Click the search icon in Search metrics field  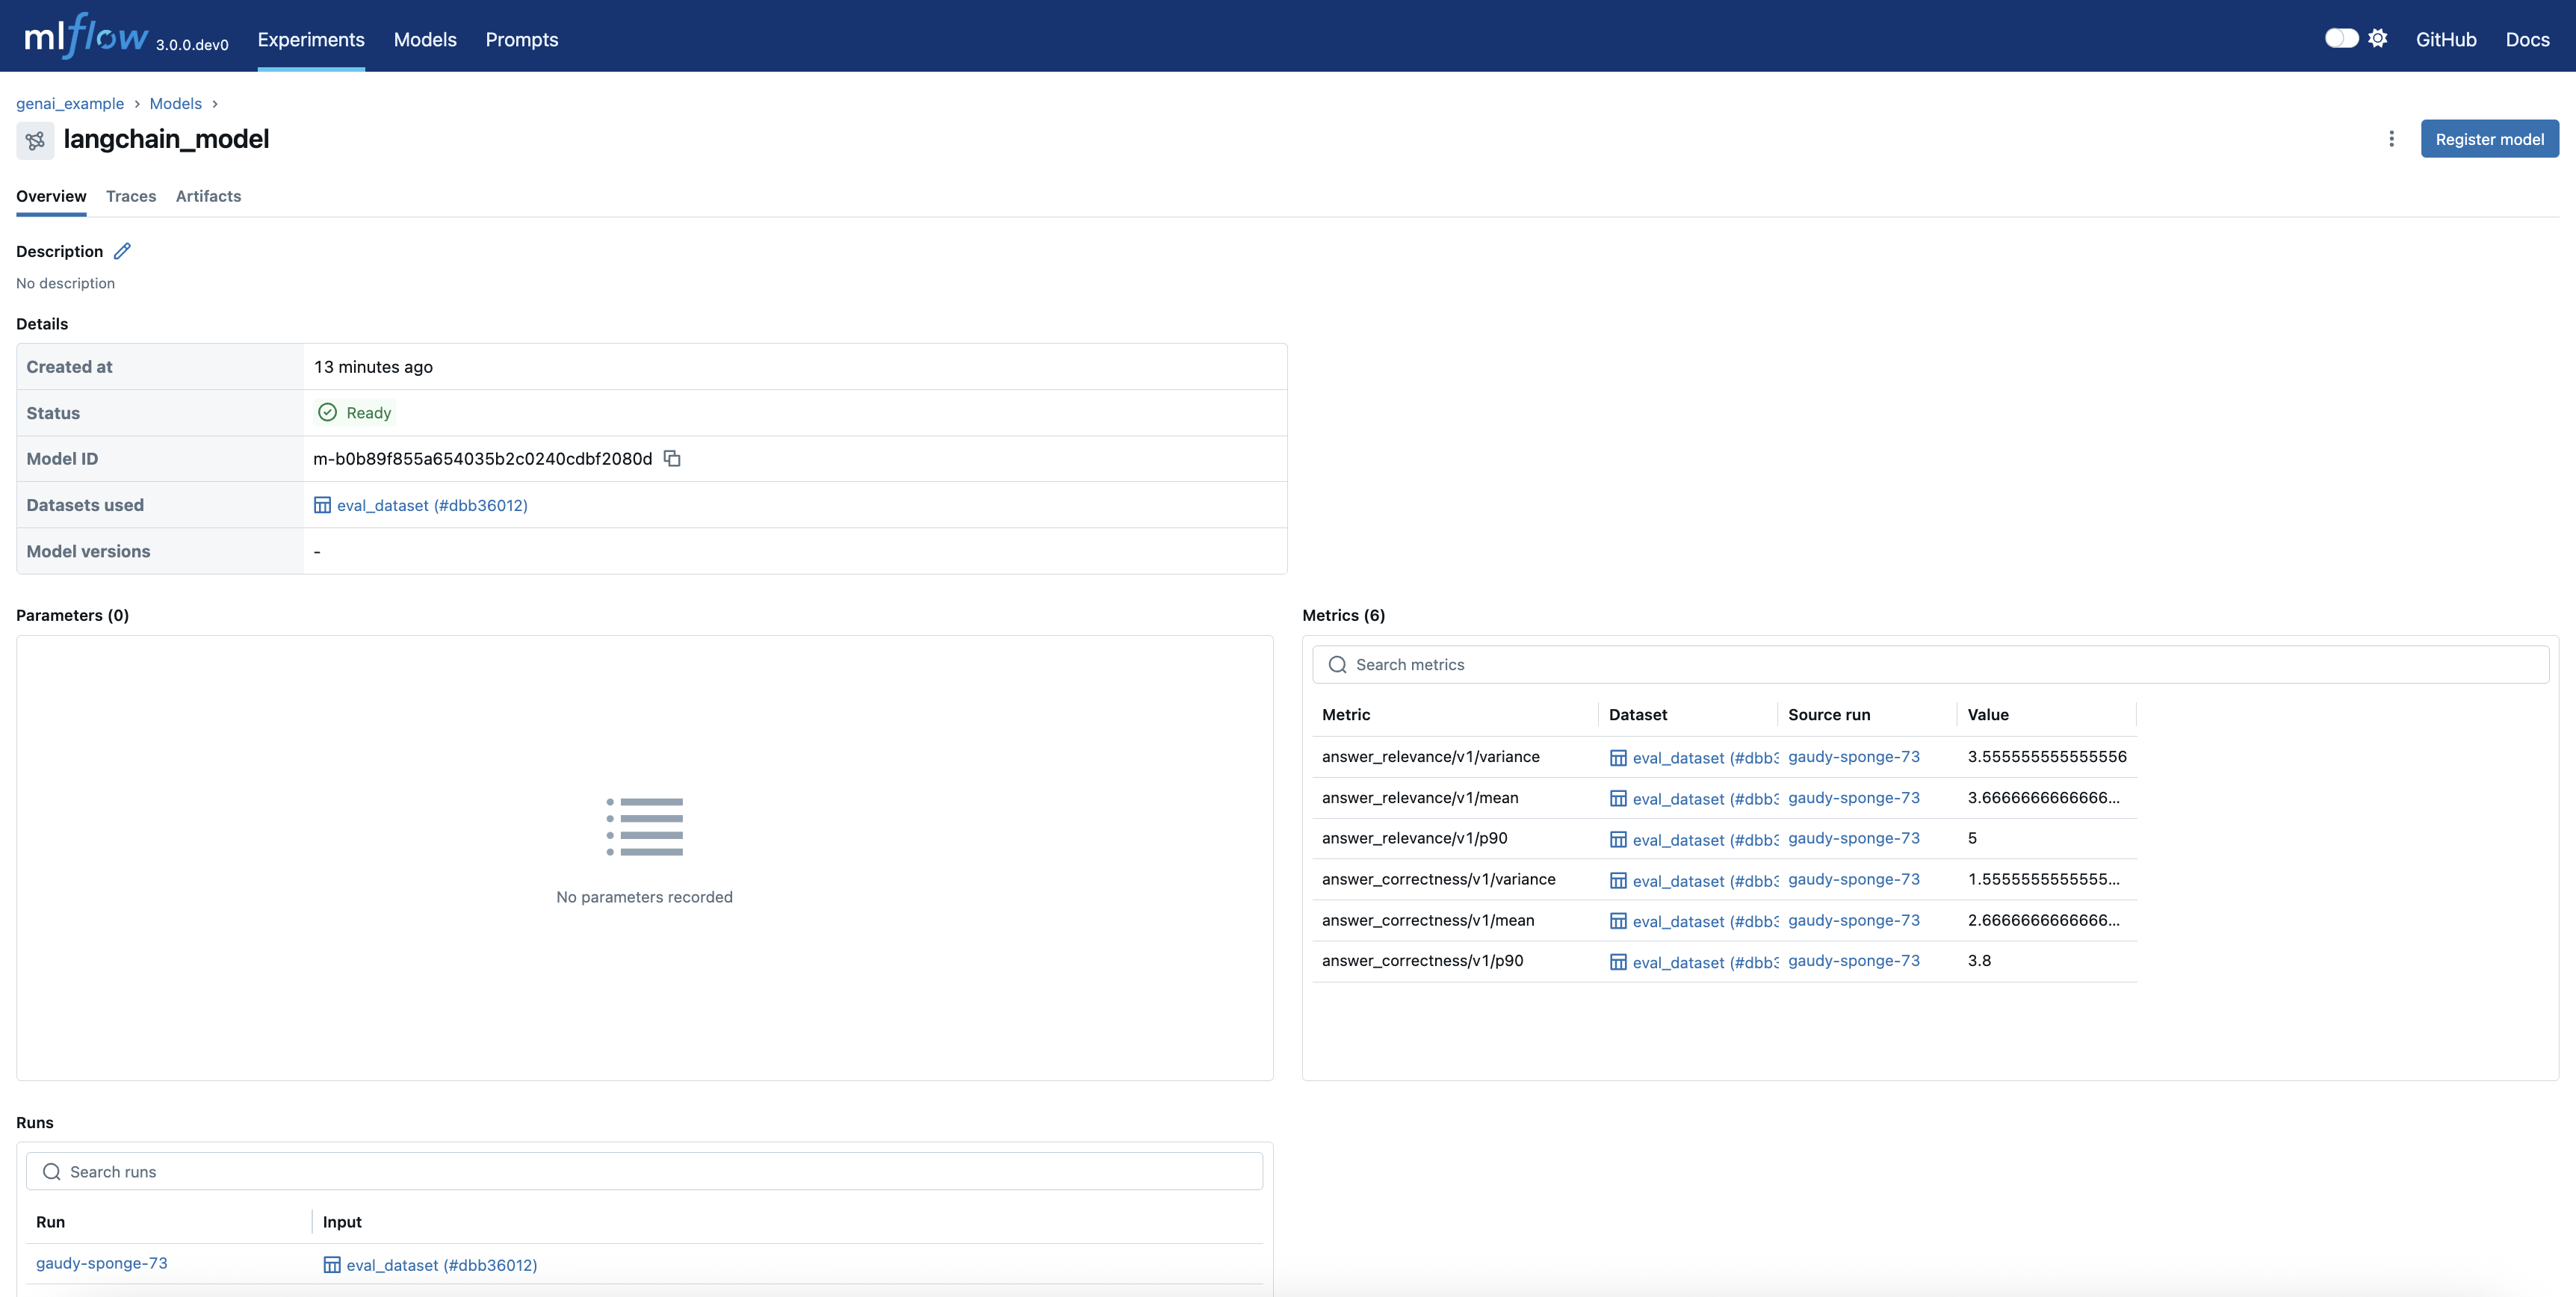point(1337,664)
